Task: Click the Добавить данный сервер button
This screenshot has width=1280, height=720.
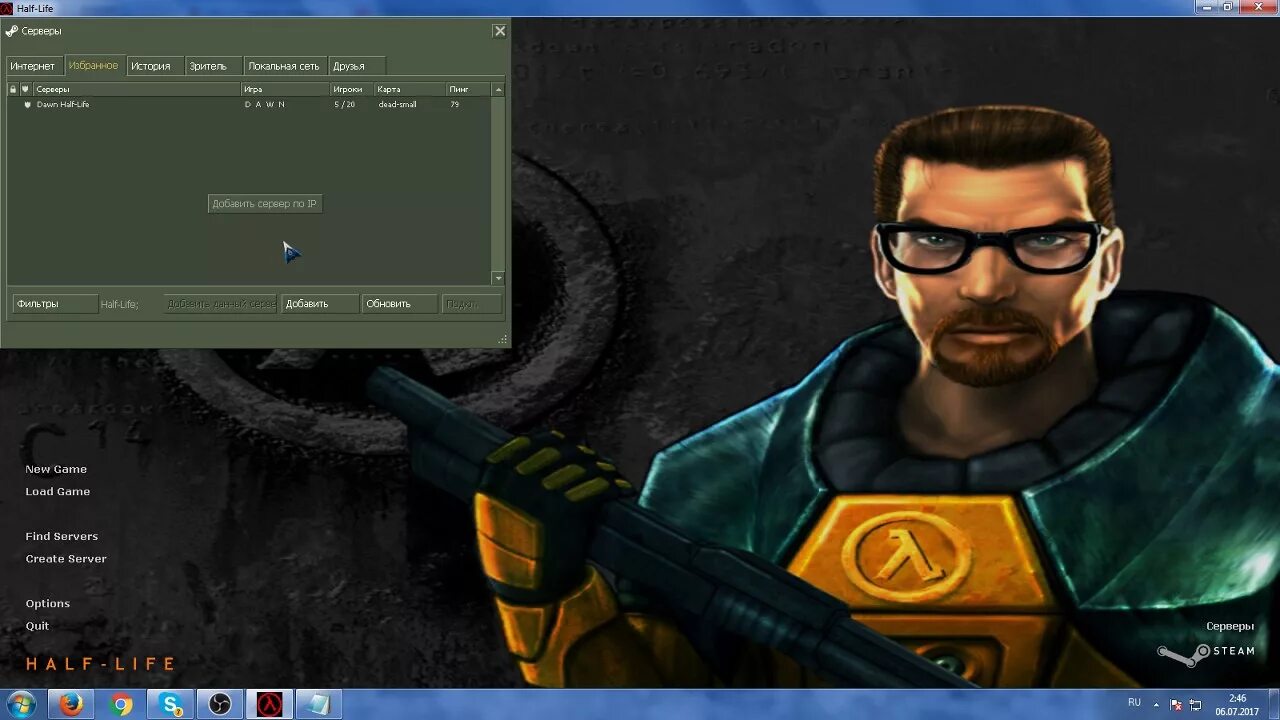Action: pos(220,304)
